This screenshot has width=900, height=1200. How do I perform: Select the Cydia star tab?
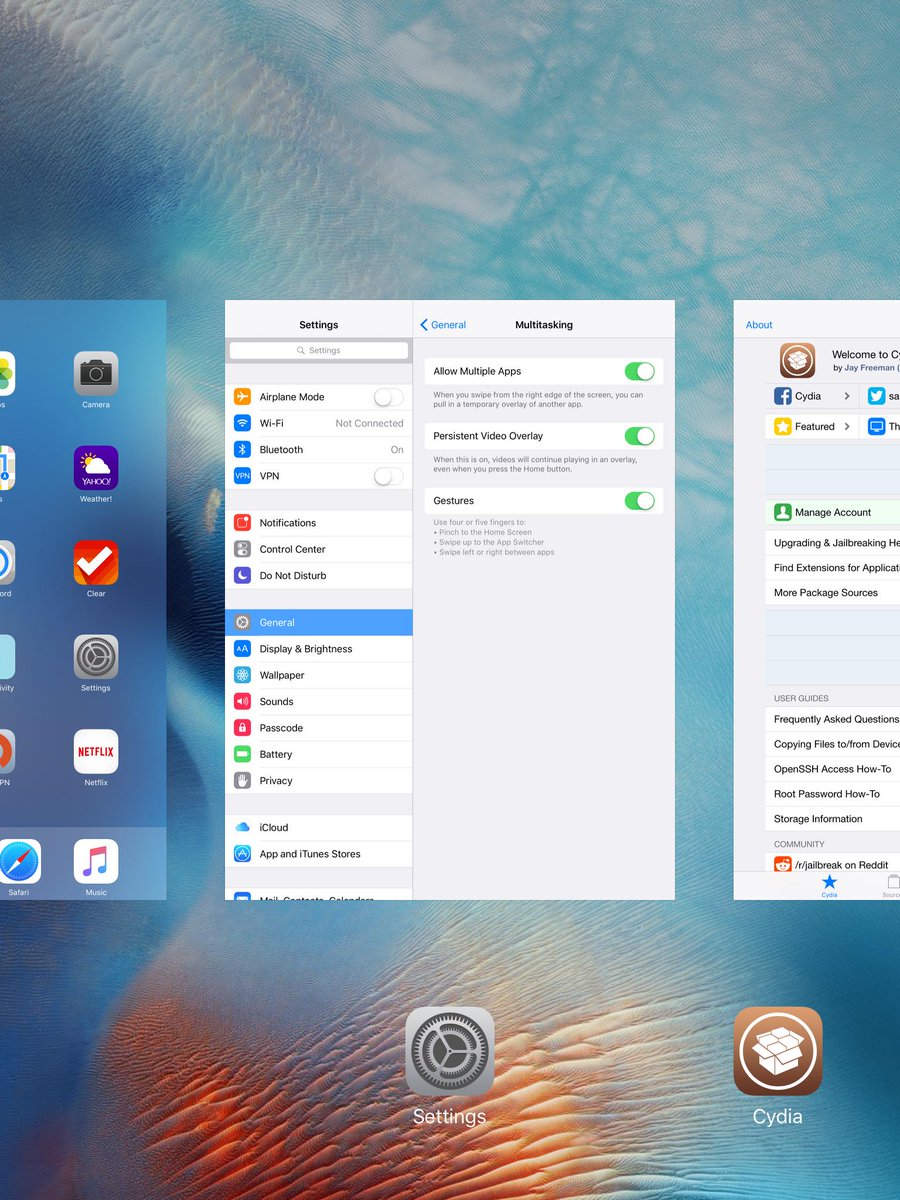click(x=829, y=886)
